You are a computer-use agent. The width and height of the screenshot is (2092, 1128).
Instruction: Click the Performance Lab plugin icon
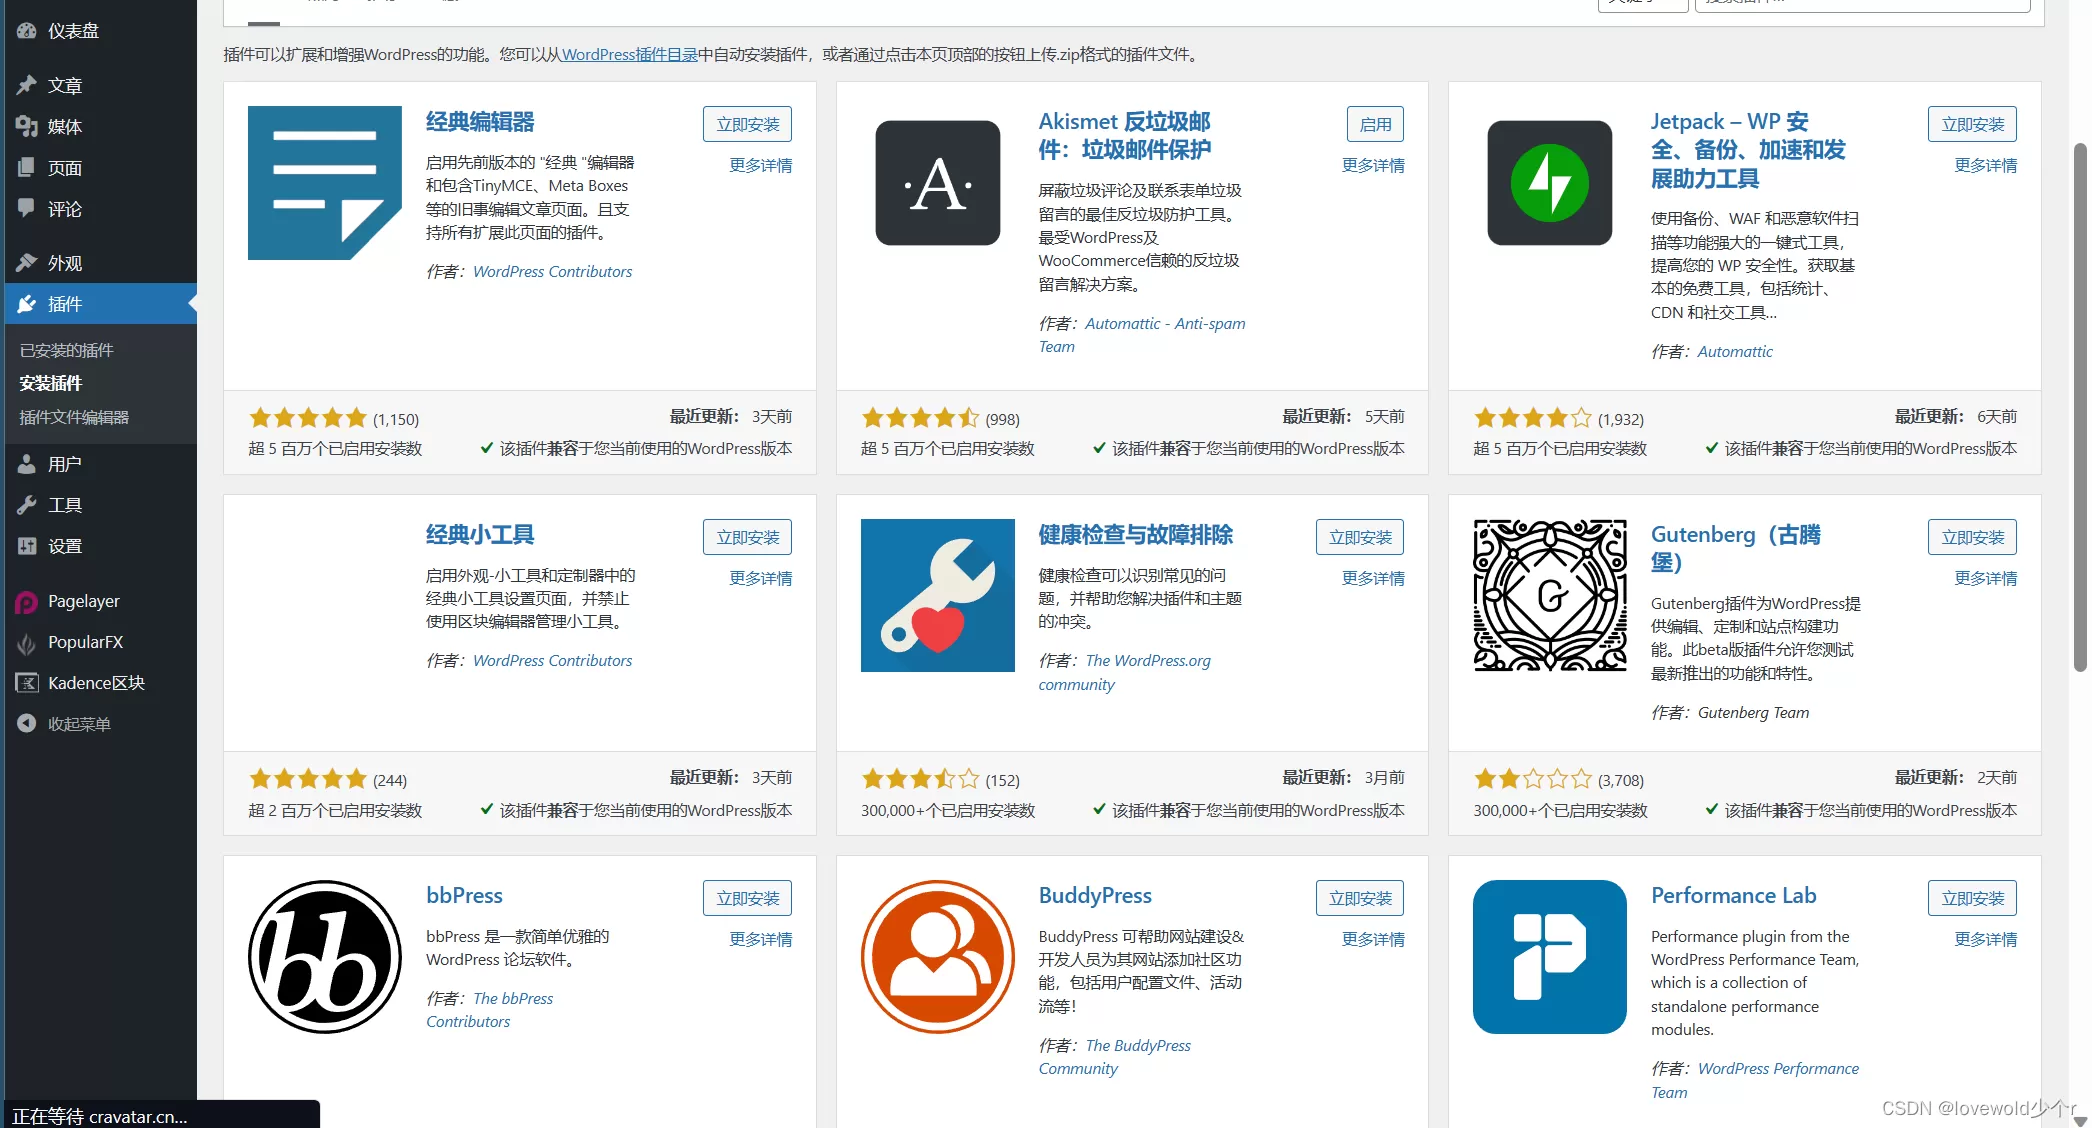(1549, 957)
